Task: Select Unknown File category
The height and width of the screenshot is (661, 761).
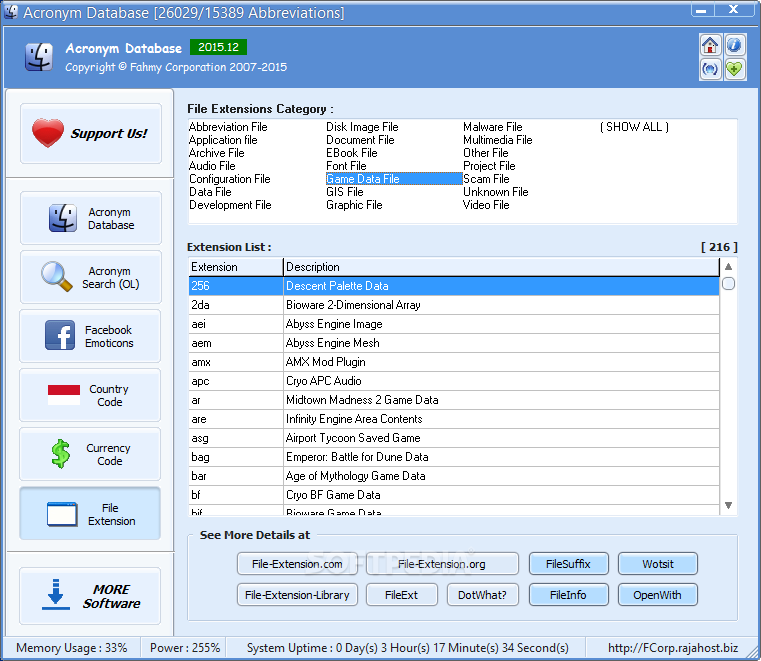Action: [496, 192]
